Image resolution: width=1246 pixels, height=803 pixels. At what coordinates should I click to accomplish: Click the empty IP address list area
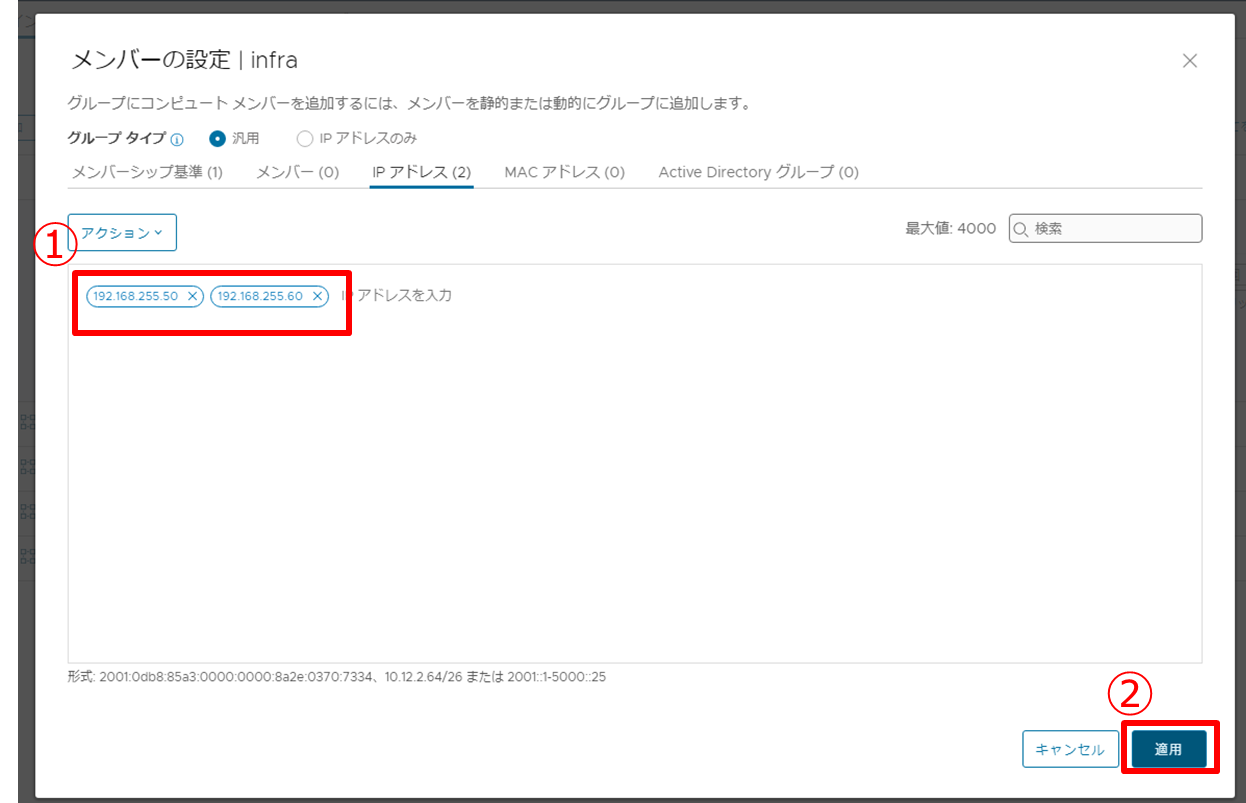(x=634, y=480)
